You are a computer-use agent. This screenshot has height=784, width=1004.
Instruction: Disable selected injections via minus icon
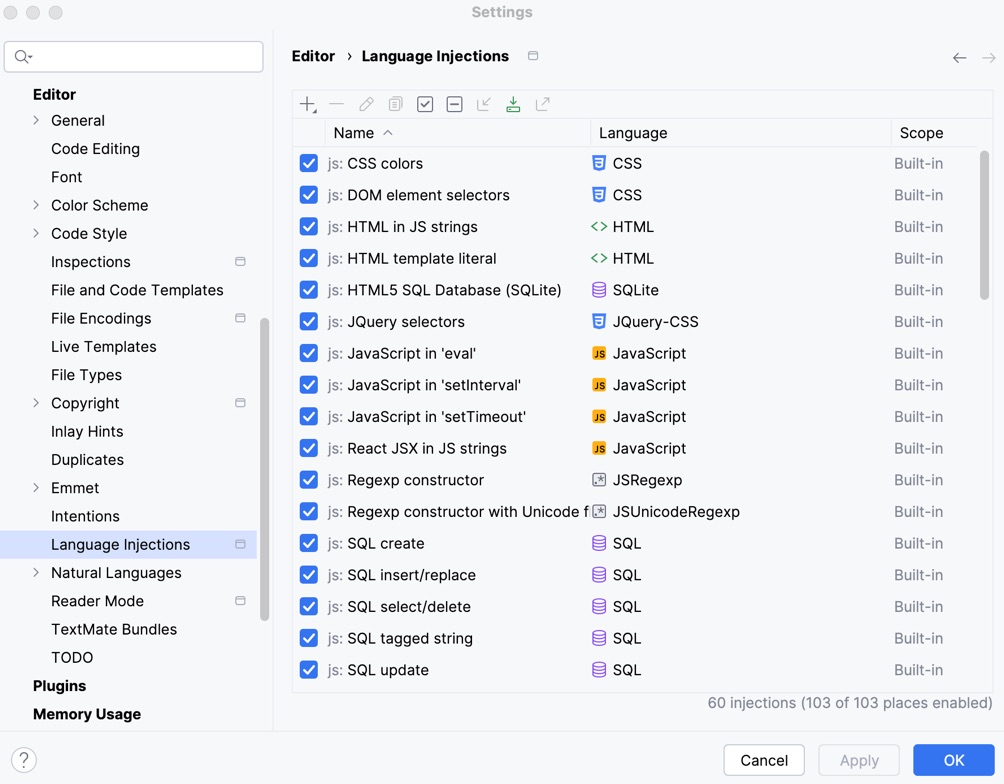coord(455,104)
